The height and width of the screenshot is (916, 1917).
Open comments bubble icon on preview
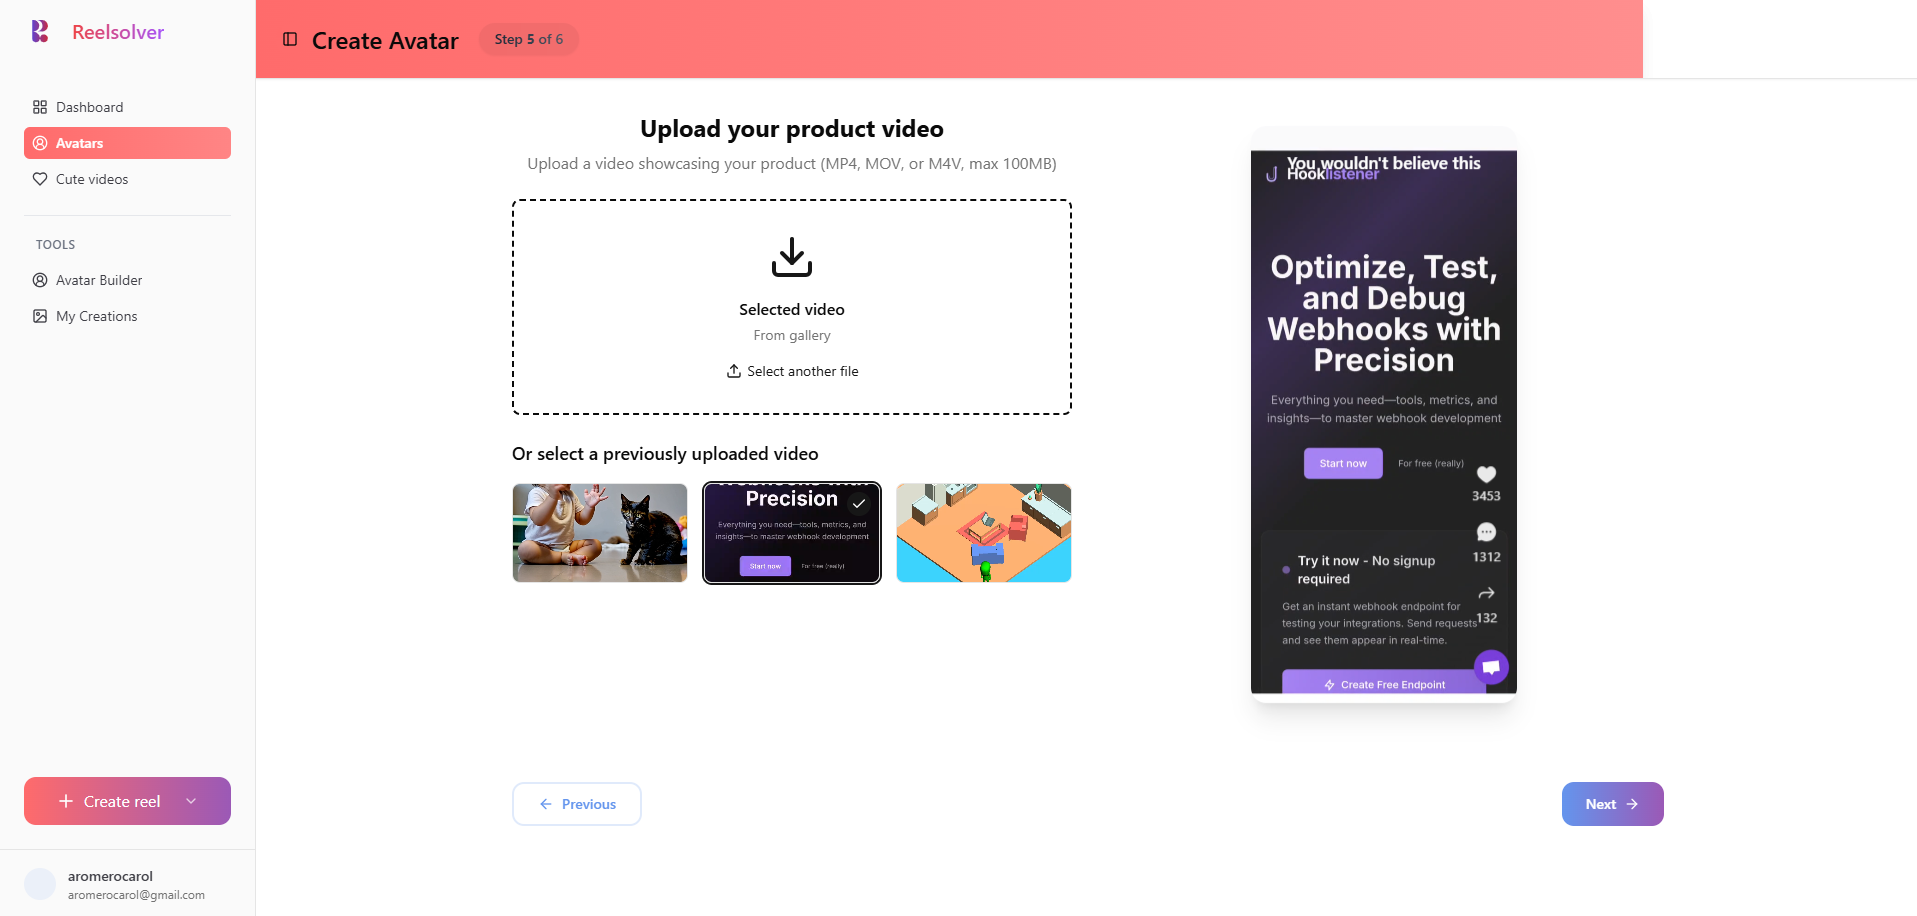pyautogui.click(x=1486, y=532)
